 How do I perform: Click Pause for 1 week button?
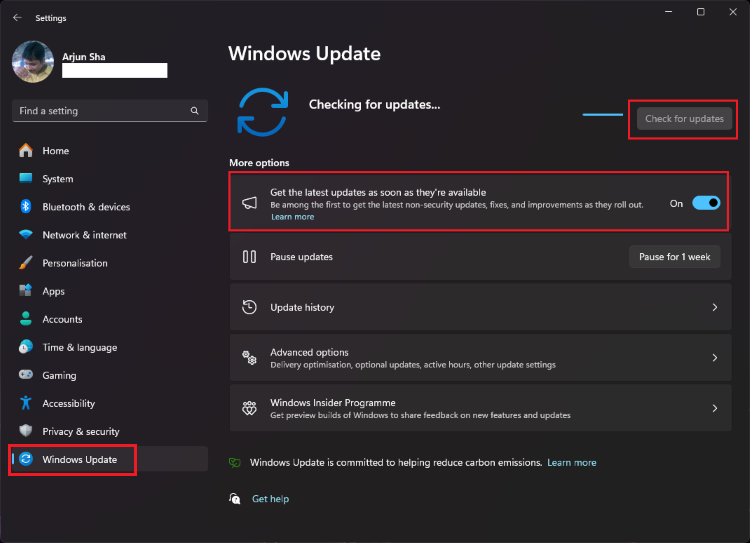tap(674, 257)
